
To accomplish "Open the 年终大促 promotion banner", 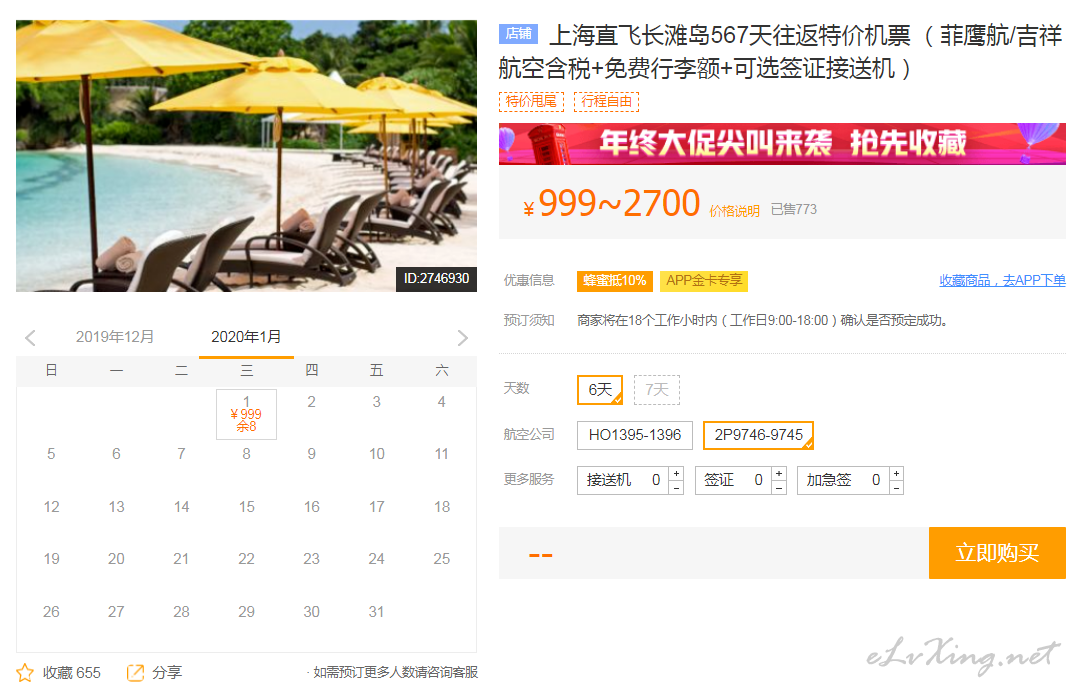I will pyautogui.click(x=782, y=143).
